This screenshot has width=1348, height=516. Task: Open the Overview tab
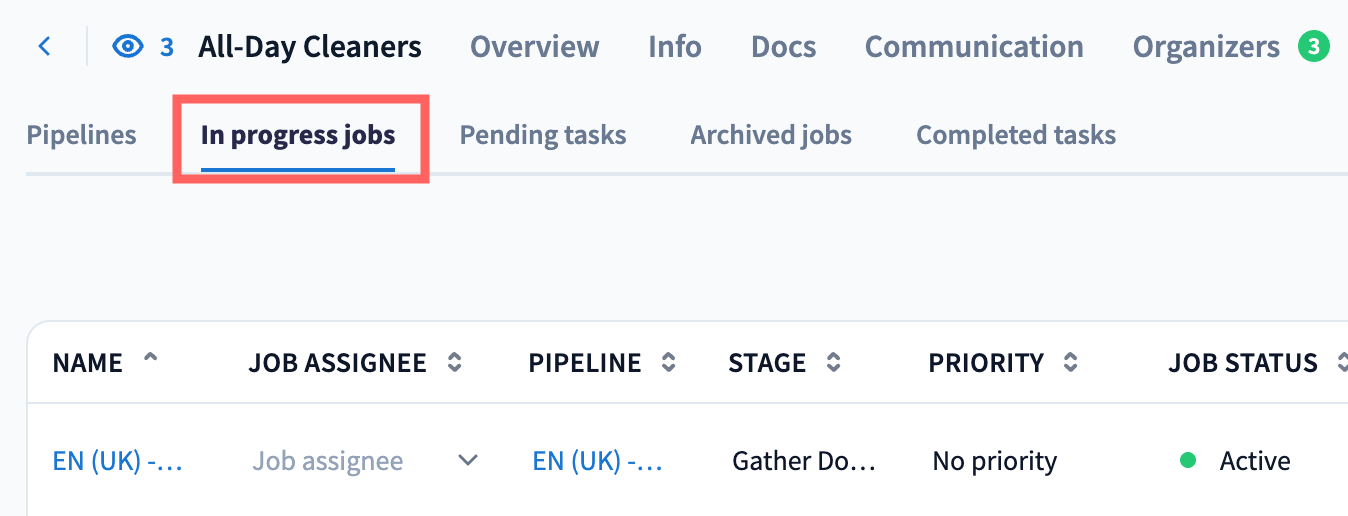pyautogui.click(x=534, y=47)
